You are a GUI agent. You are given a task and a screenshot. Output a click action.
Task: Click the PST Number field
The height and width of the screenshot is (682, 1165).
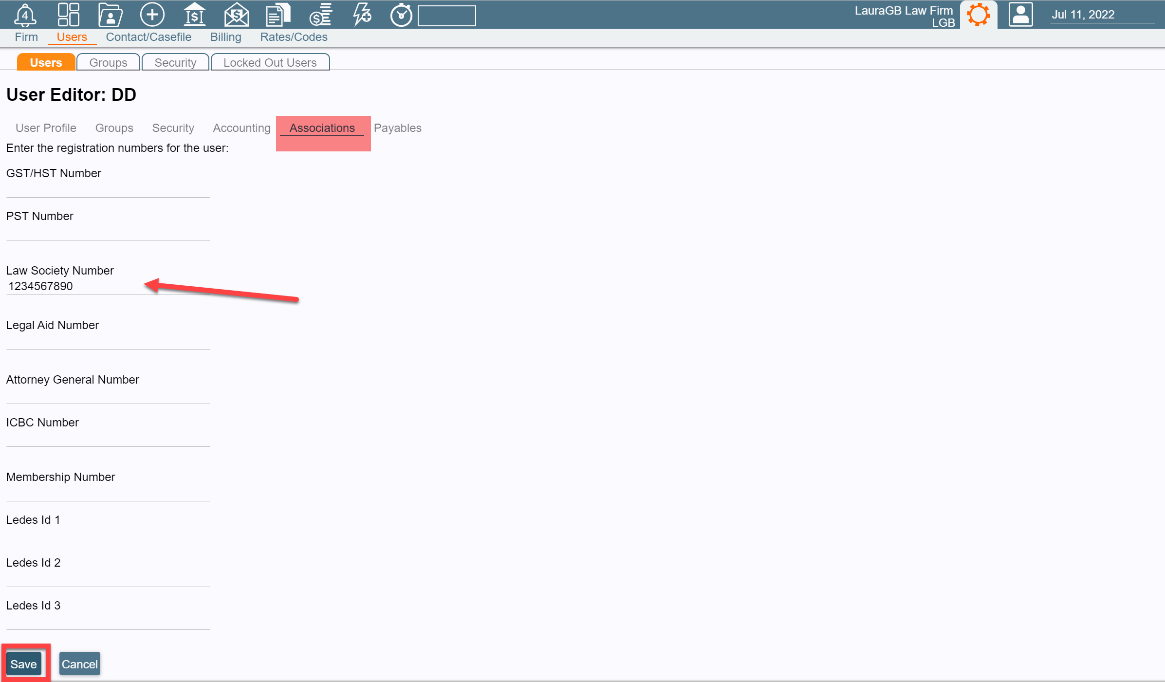pyautogui.click(x=108, y=232)
